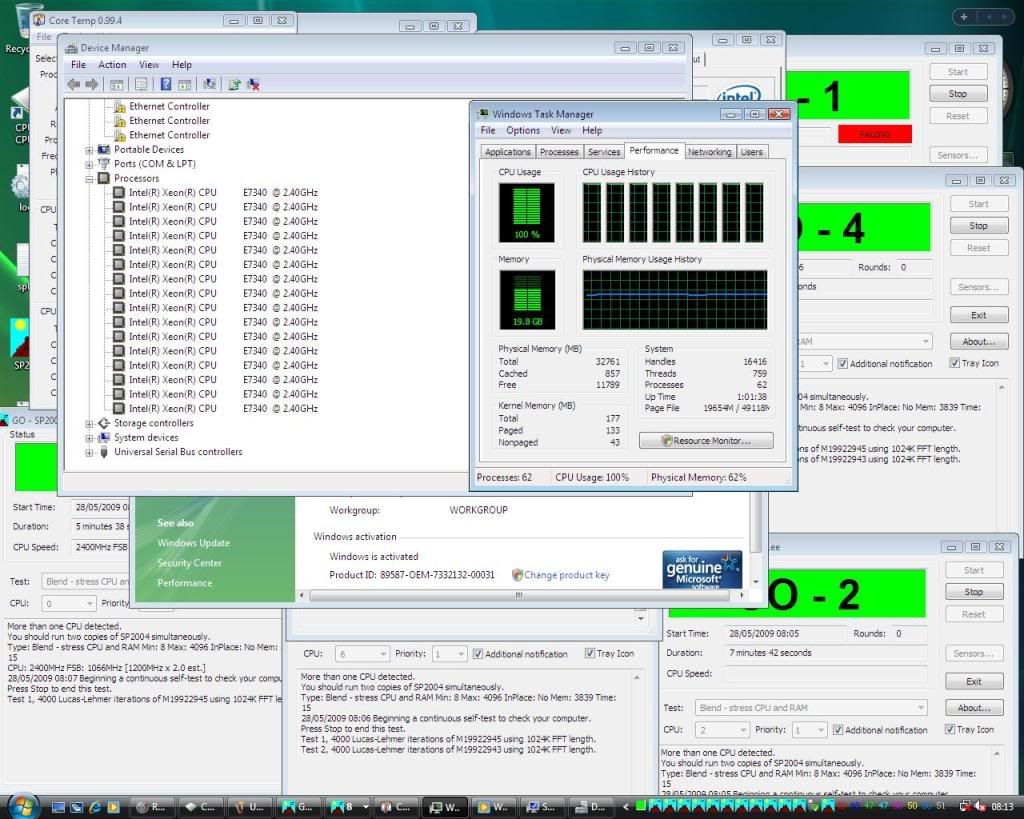Open Blend test dropdown in GO-2 window
Viewport: 1024px width, 819px height.
tap(811, 707)
